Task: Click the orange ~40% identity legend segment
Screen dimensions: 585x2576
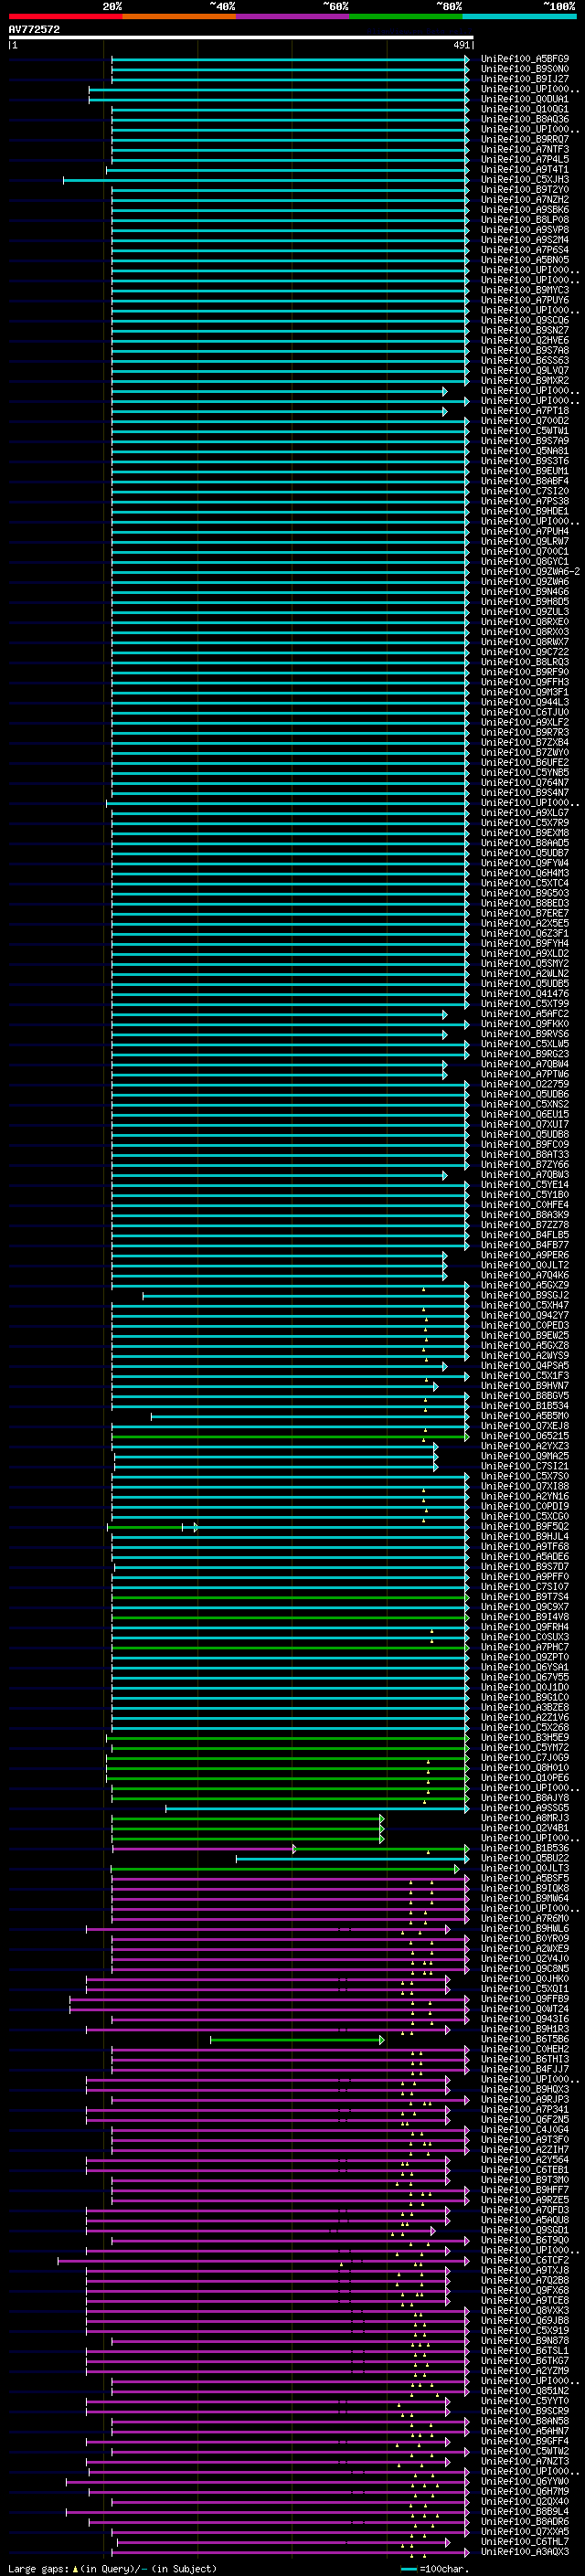Action: [x=179, y=16]
